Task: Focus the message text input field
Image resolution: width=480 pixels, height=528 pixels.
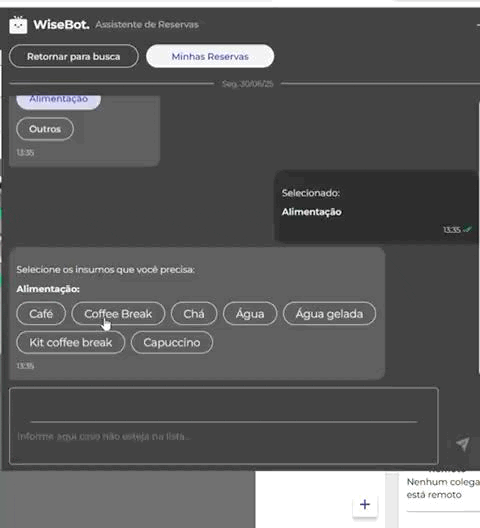Action: click(224, 426)
